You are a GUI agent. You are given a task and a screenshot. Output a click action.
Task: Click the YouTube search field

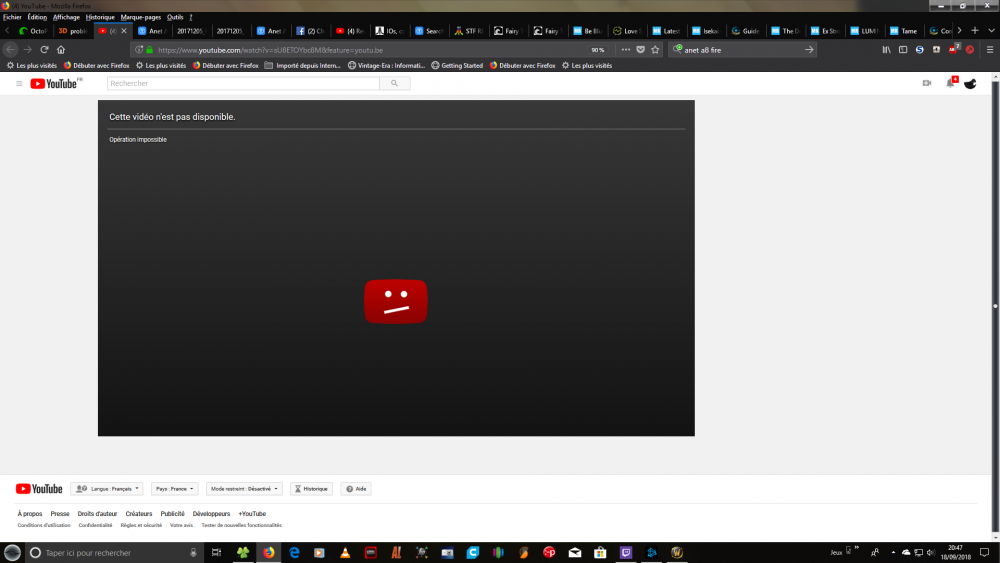[x=243, y=84]
